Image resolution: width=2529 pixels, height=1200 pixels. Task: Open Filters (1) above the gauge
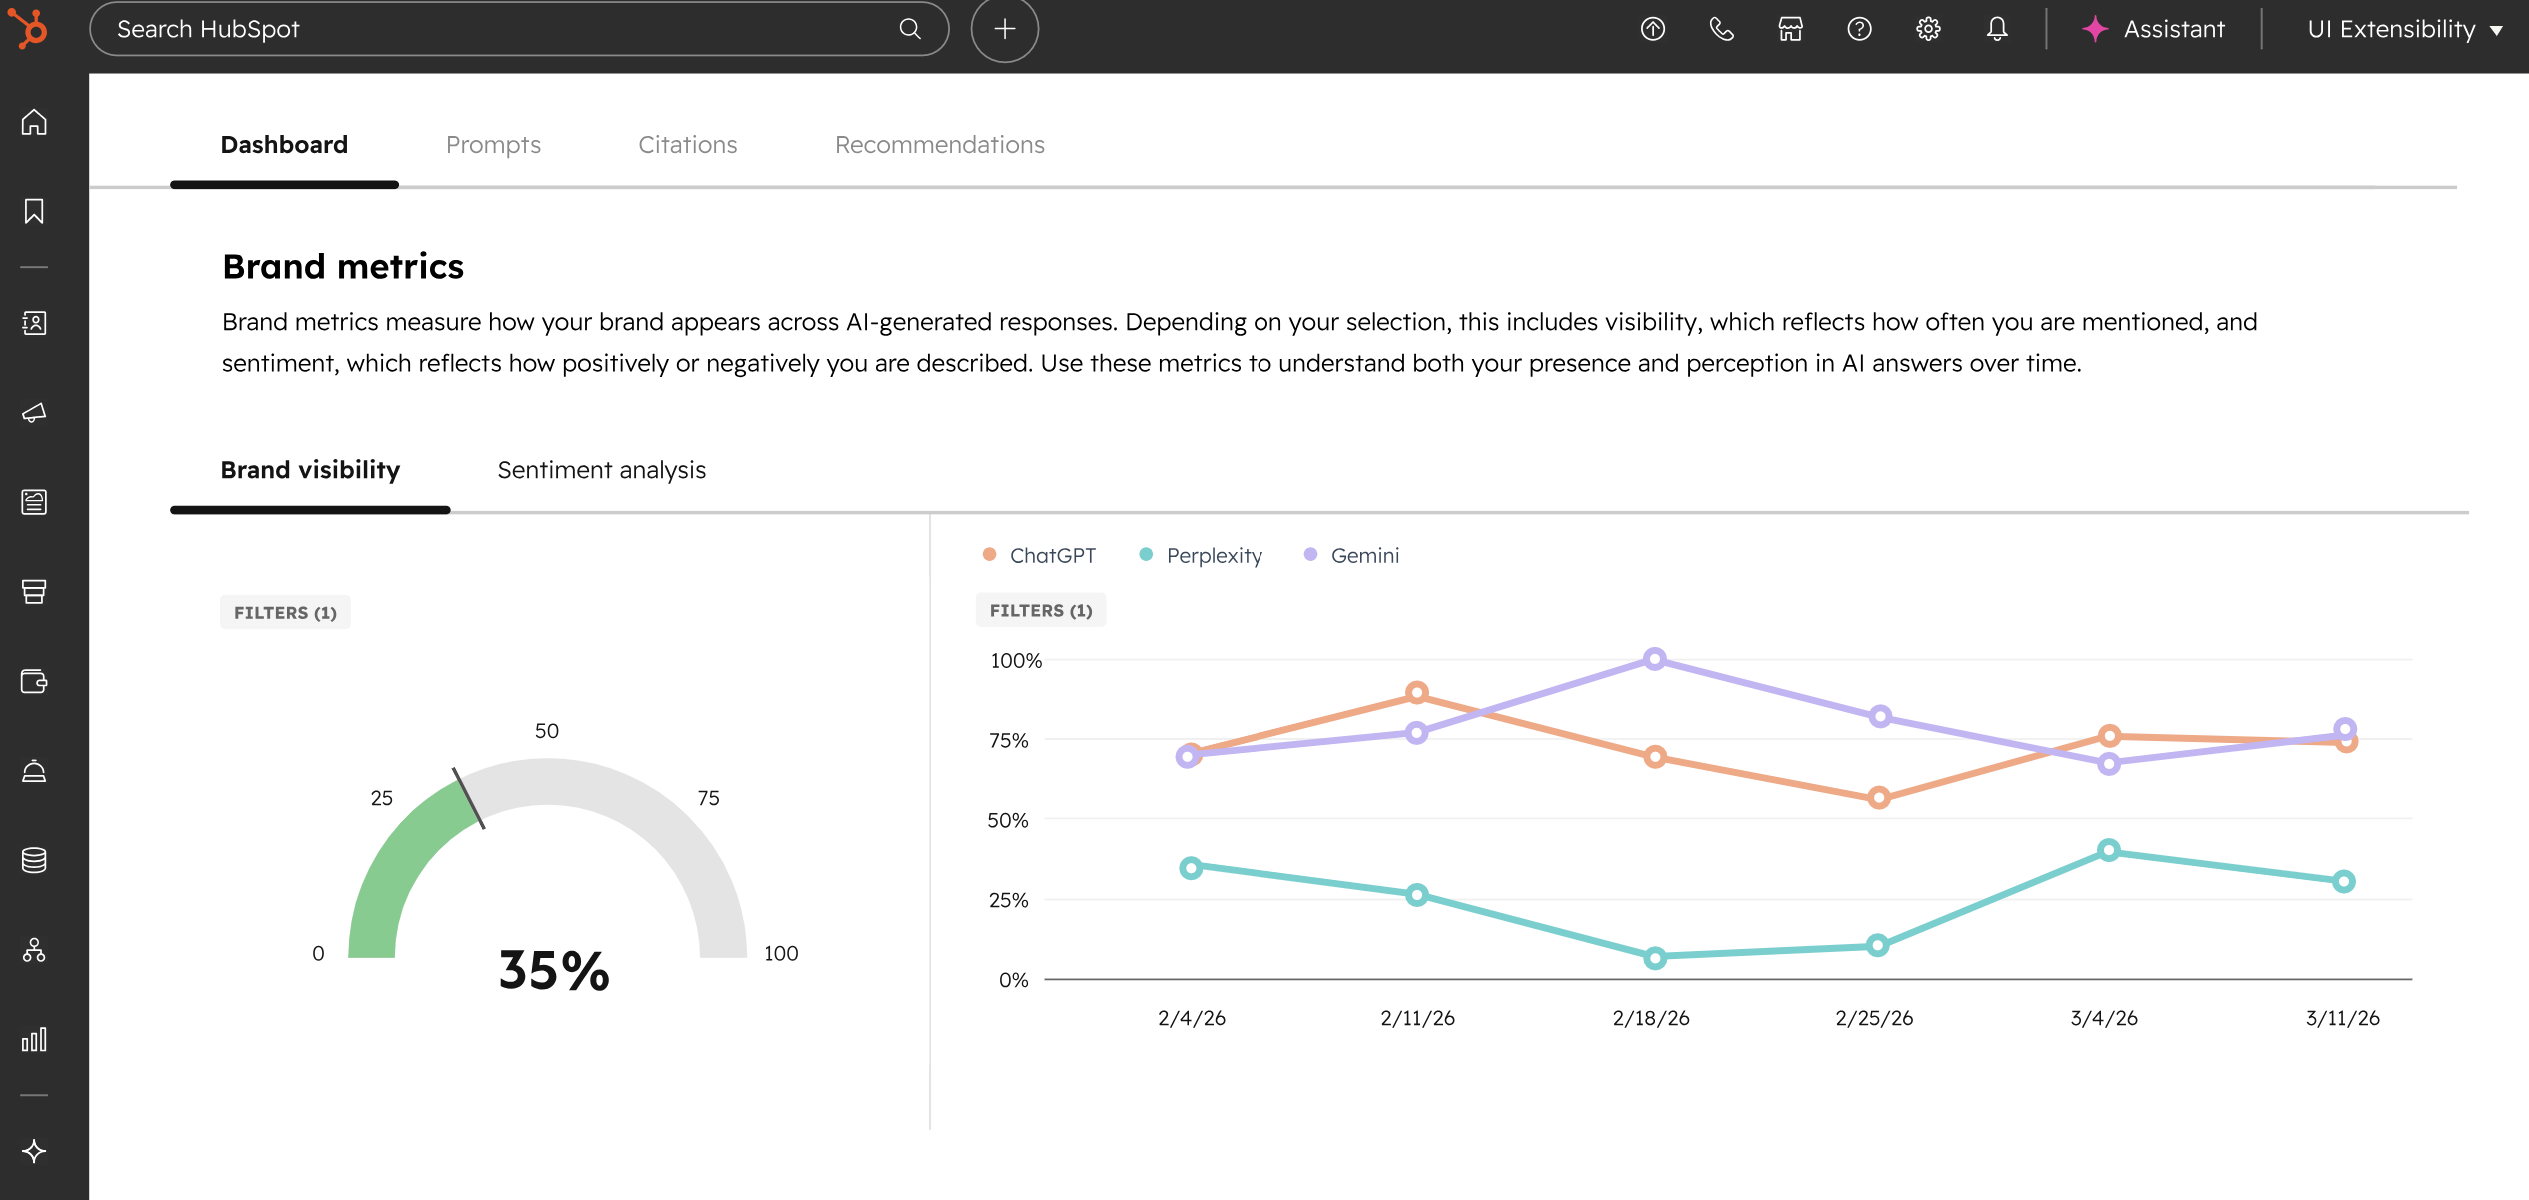(x=285, y=613)
